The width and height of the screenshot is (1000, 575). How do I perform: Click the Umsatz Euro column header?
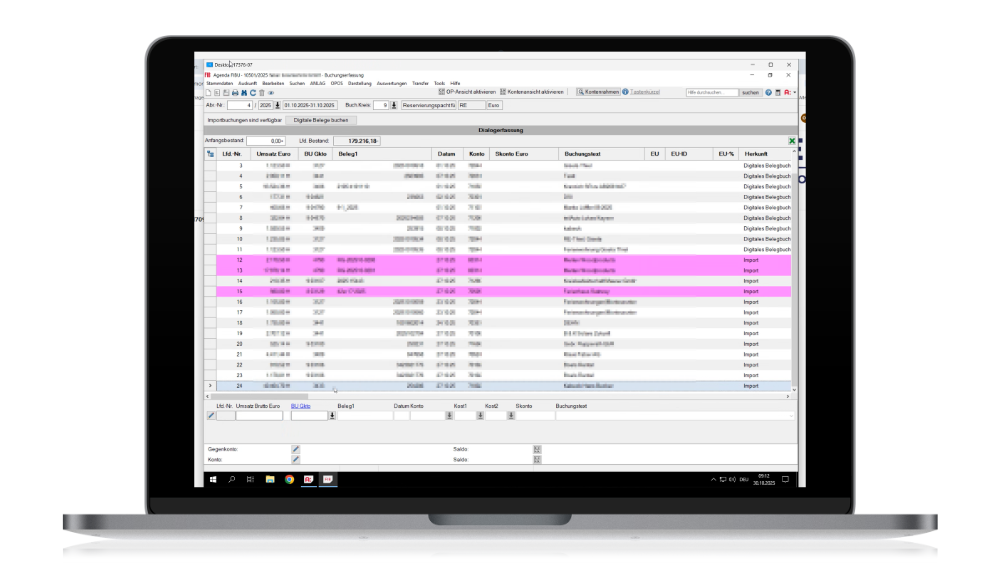(273, 154)
